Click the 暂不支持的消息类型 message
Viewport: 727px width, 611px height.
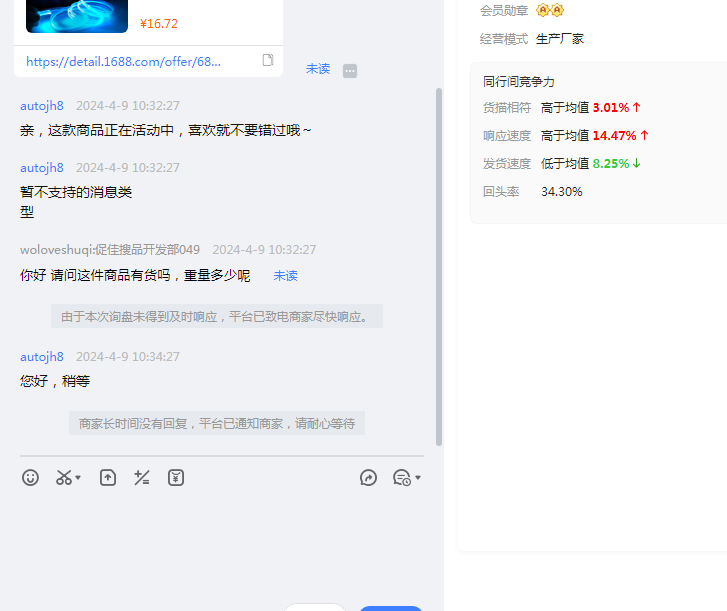76,202
